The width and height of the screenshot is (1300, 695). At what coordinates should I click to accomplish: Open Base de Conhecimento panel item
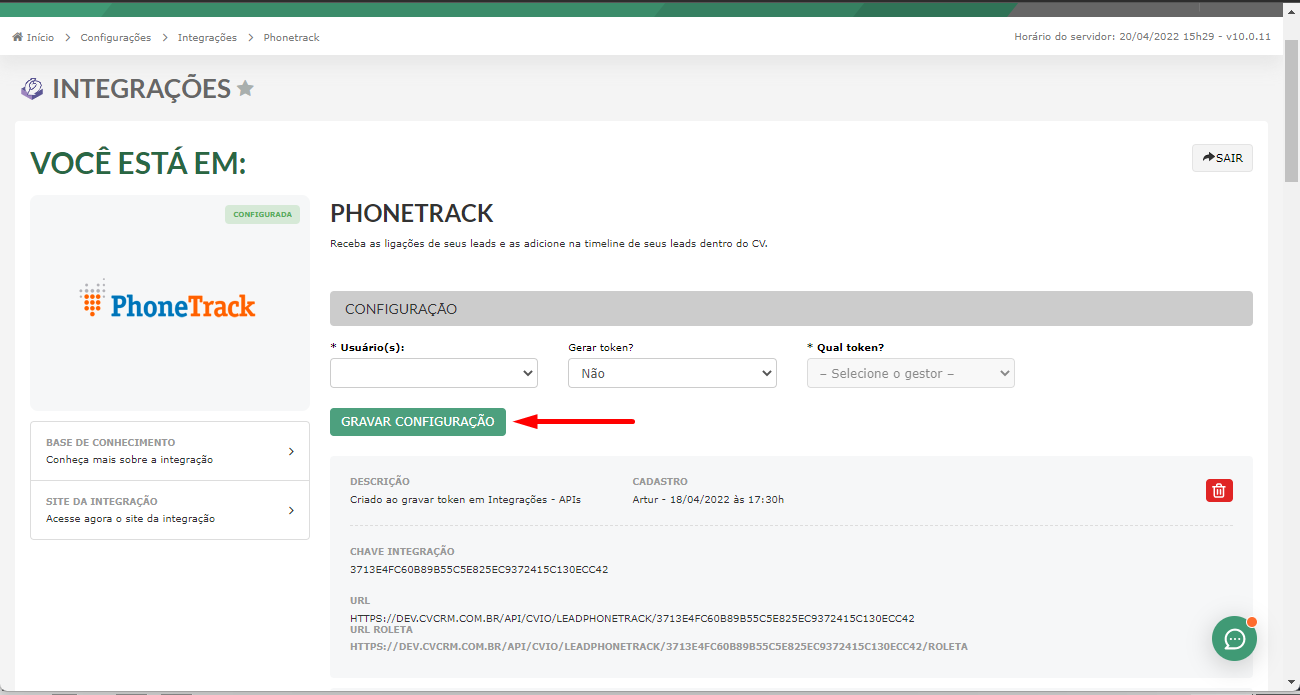pos(170,451)
